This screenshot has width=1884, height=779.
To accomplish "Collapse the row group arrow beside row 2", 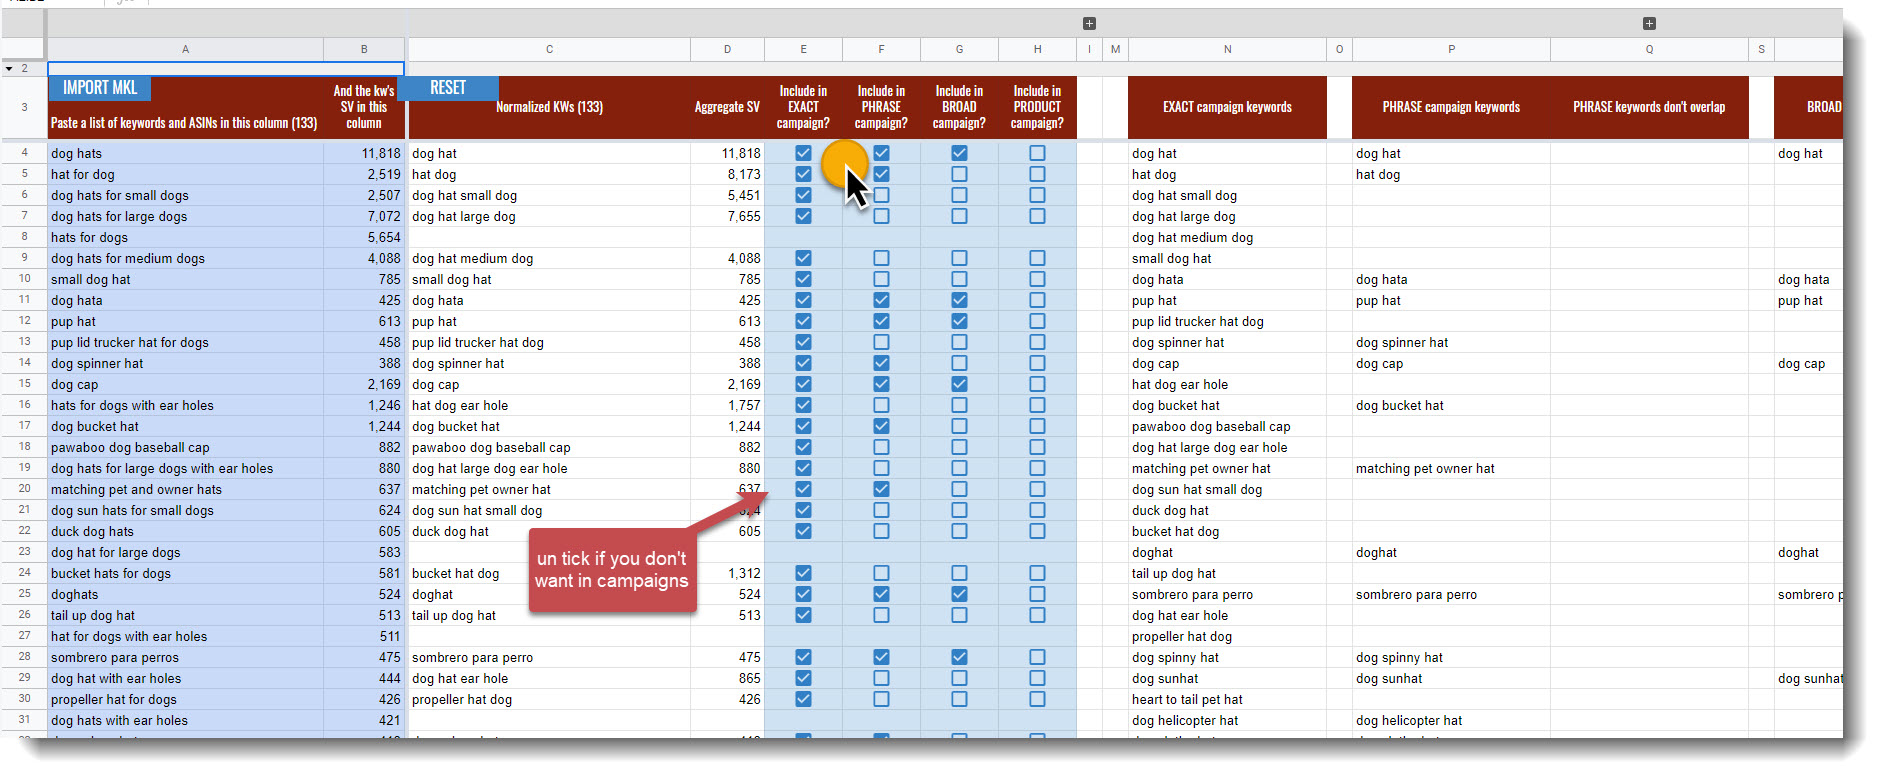I will pos(9,68).
